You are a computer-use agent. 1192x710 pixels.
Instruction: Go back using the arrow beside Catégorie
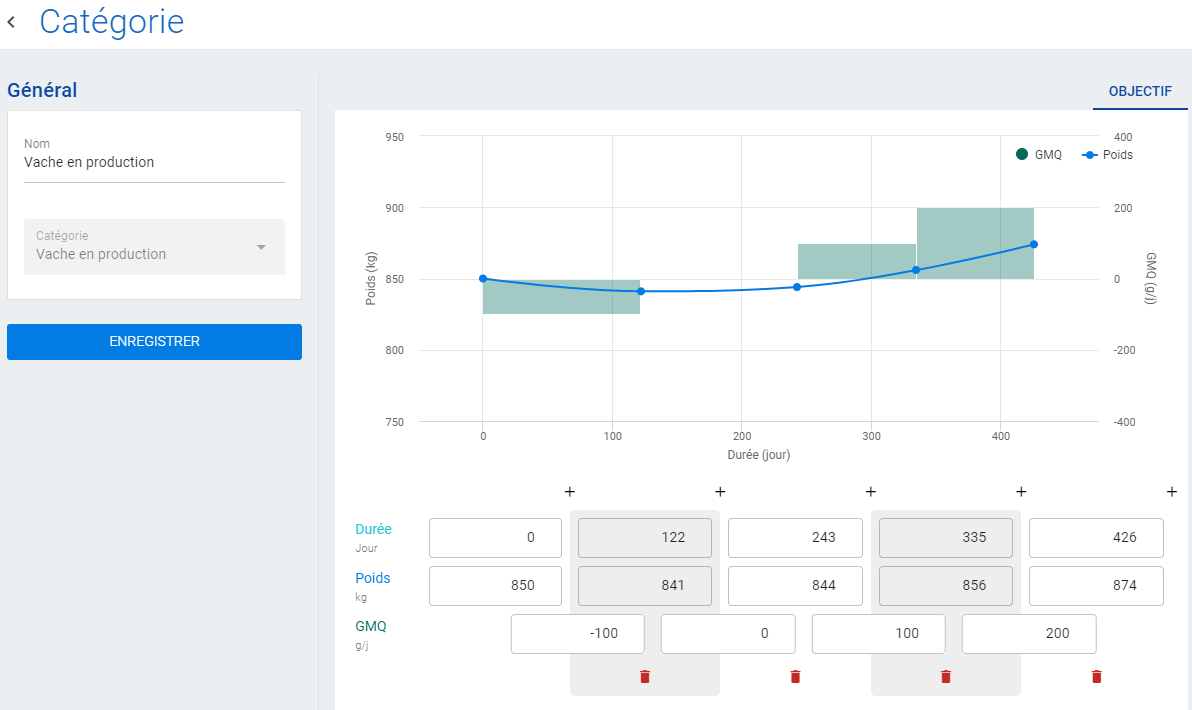11,22
